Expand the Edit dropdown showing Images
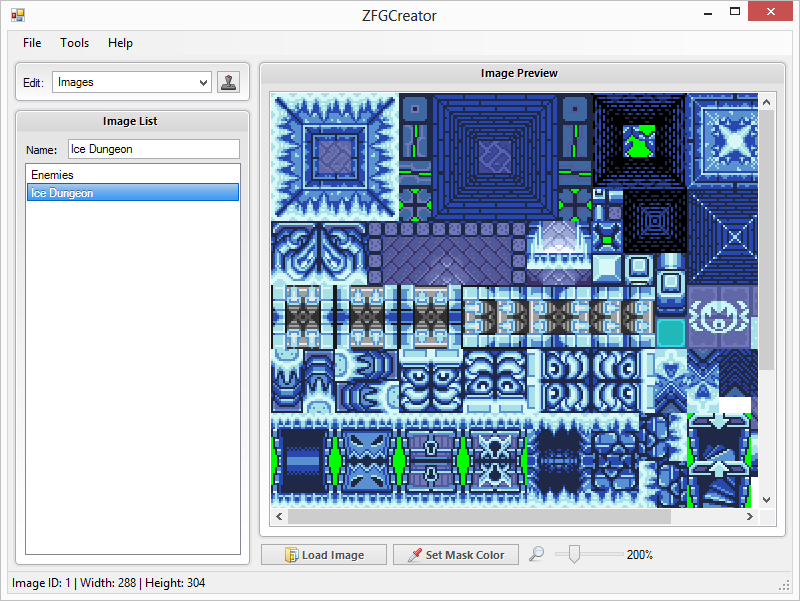800x601 pixels. (x=132, y=82)
